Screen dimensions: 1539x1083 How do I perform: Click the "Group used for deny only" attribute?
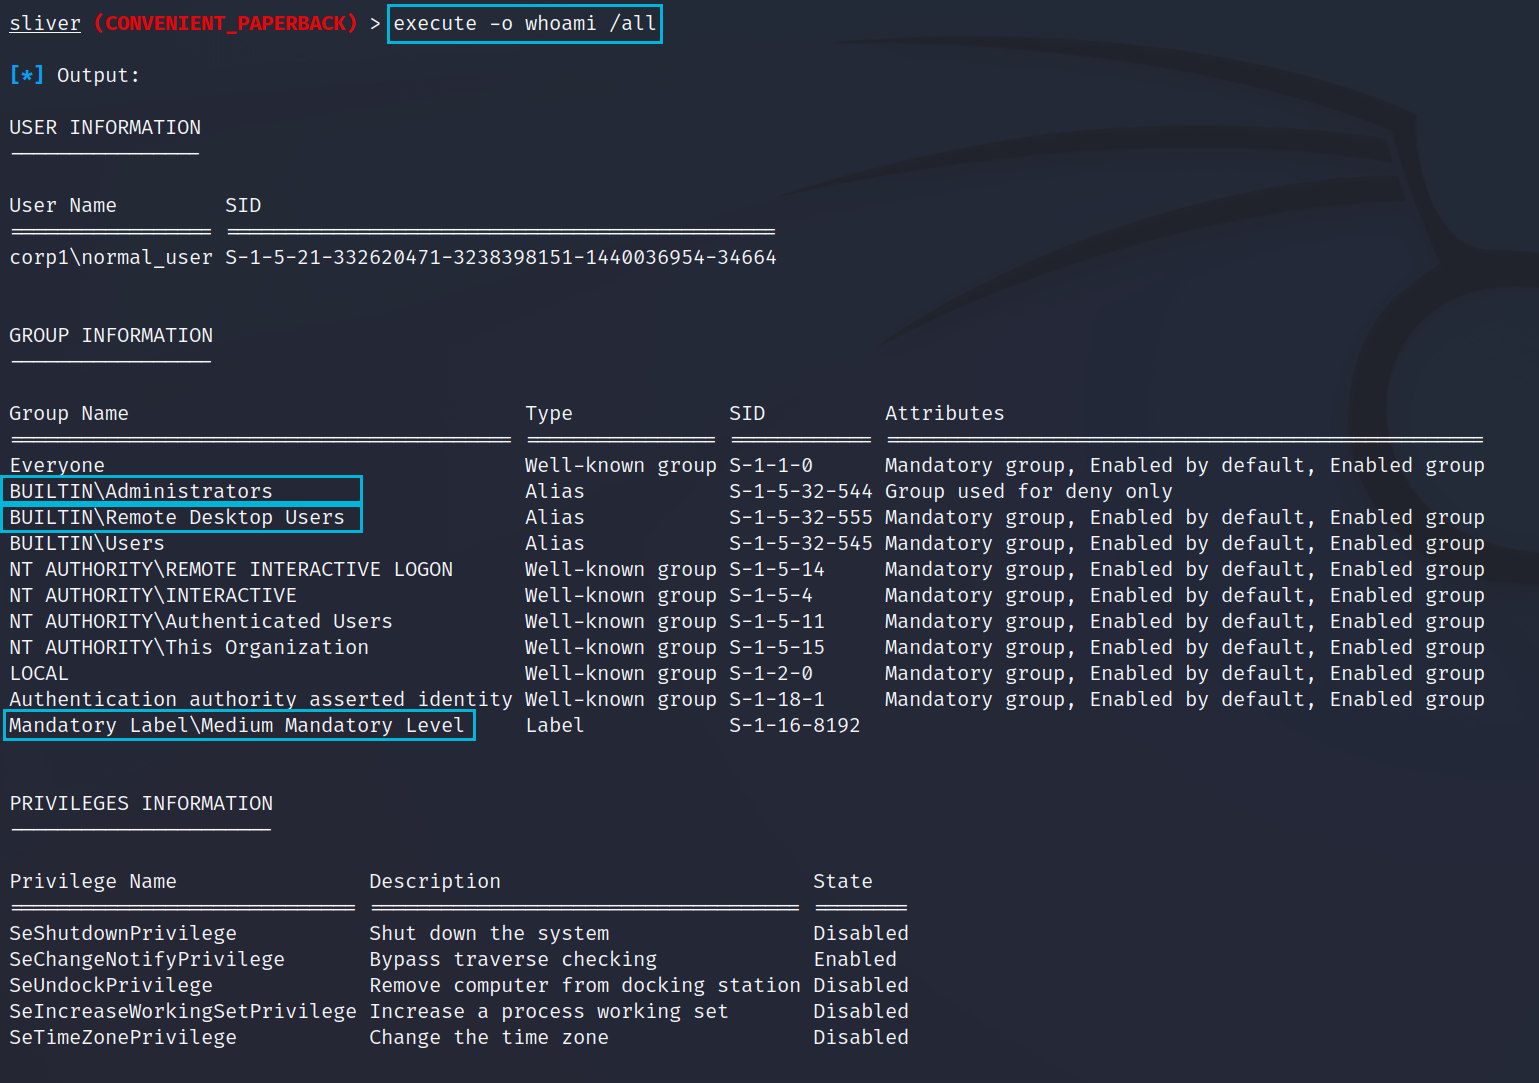pyautogui.click(x=1028, y=491)
